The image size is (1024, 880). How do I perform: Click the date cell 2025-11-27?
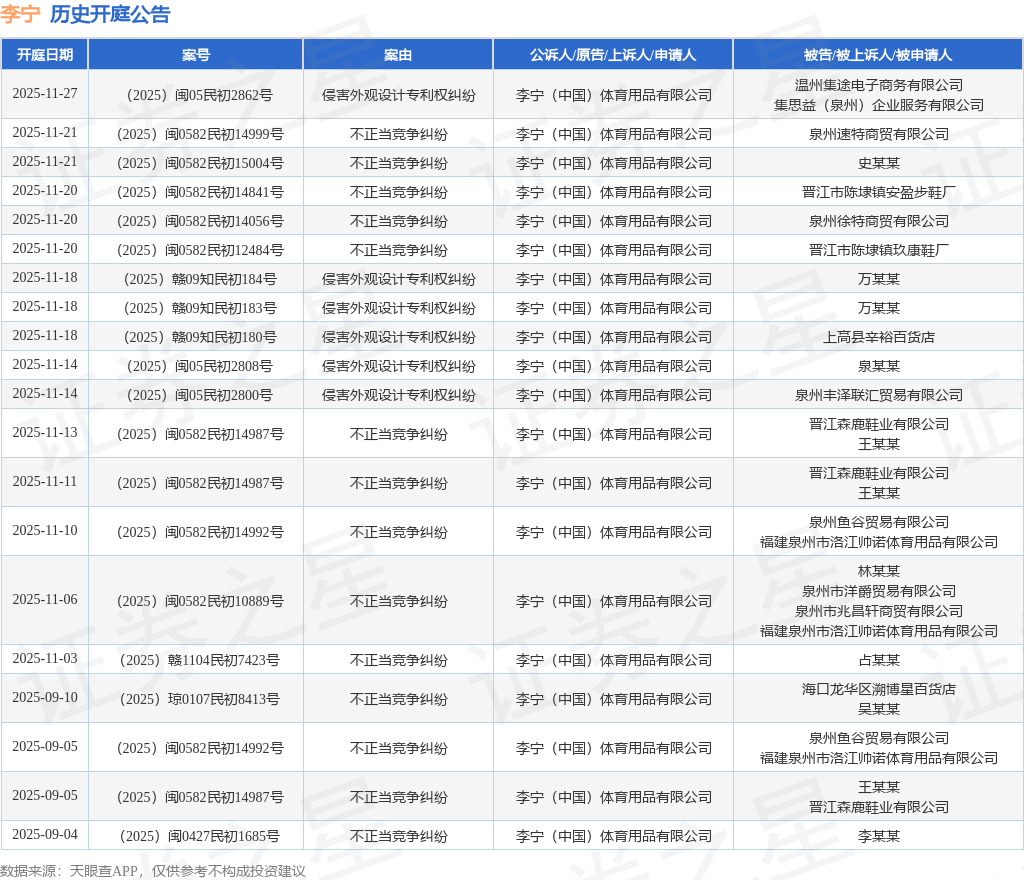pyautogui.click(x=44, y=94)
